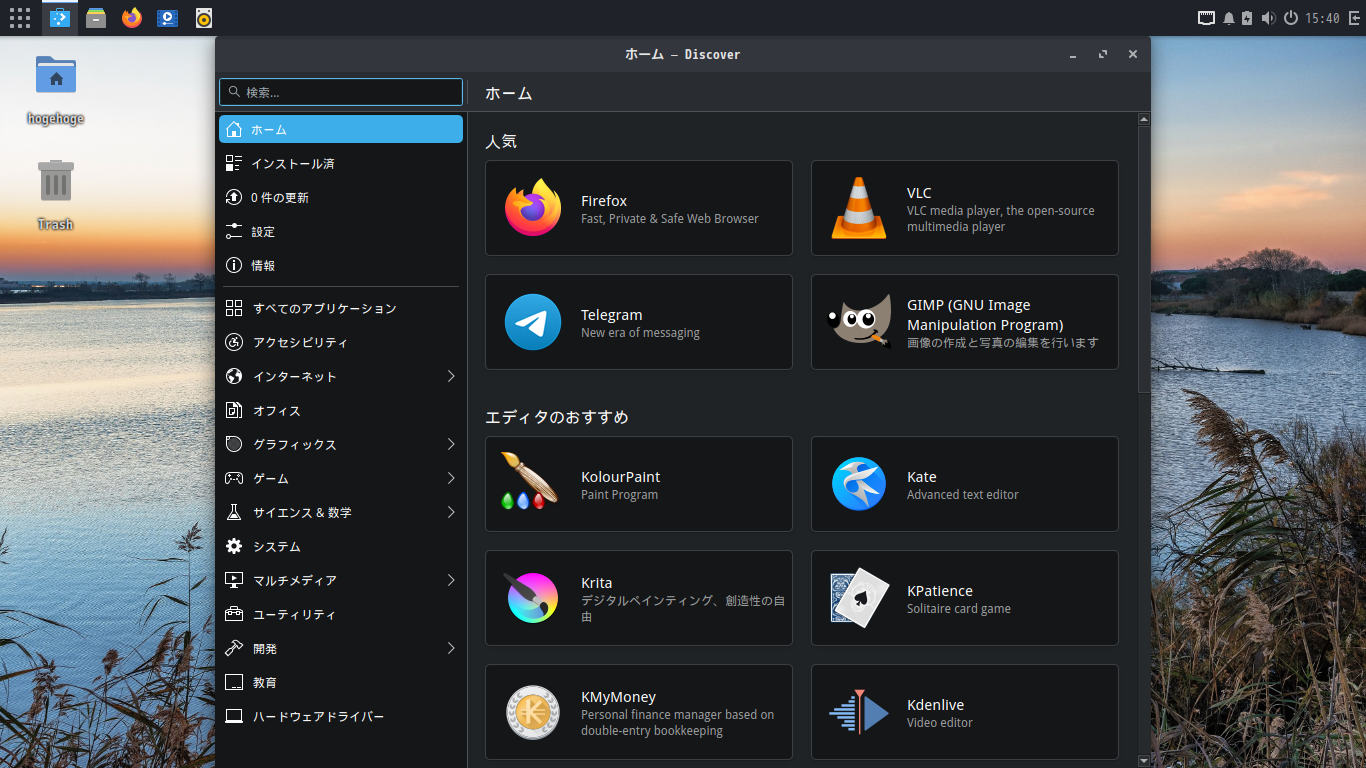Viewport: 1366px width, 768px height.
Task: Open the KolourPaint paintbrush icon
Action: tap(530, 482)
